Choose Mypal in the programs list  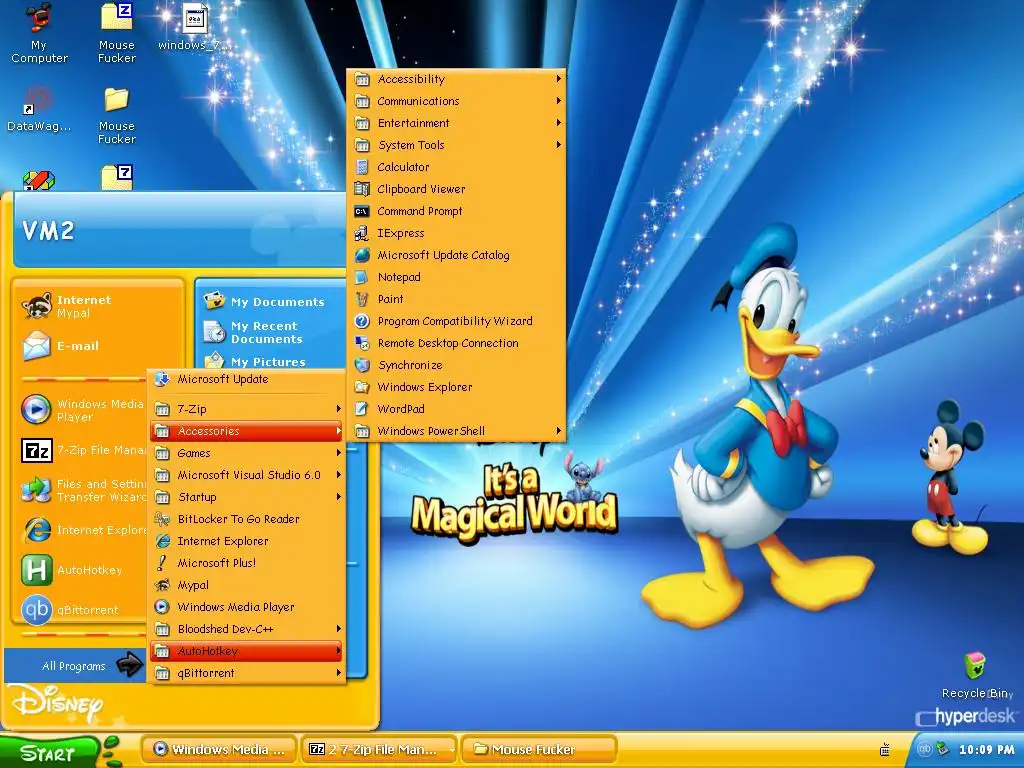click(x=247, y=585)
